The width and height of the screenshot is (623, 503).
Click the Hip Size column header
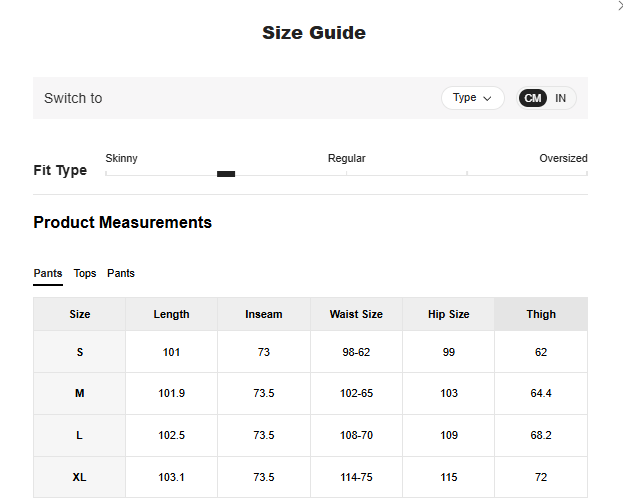448,314
